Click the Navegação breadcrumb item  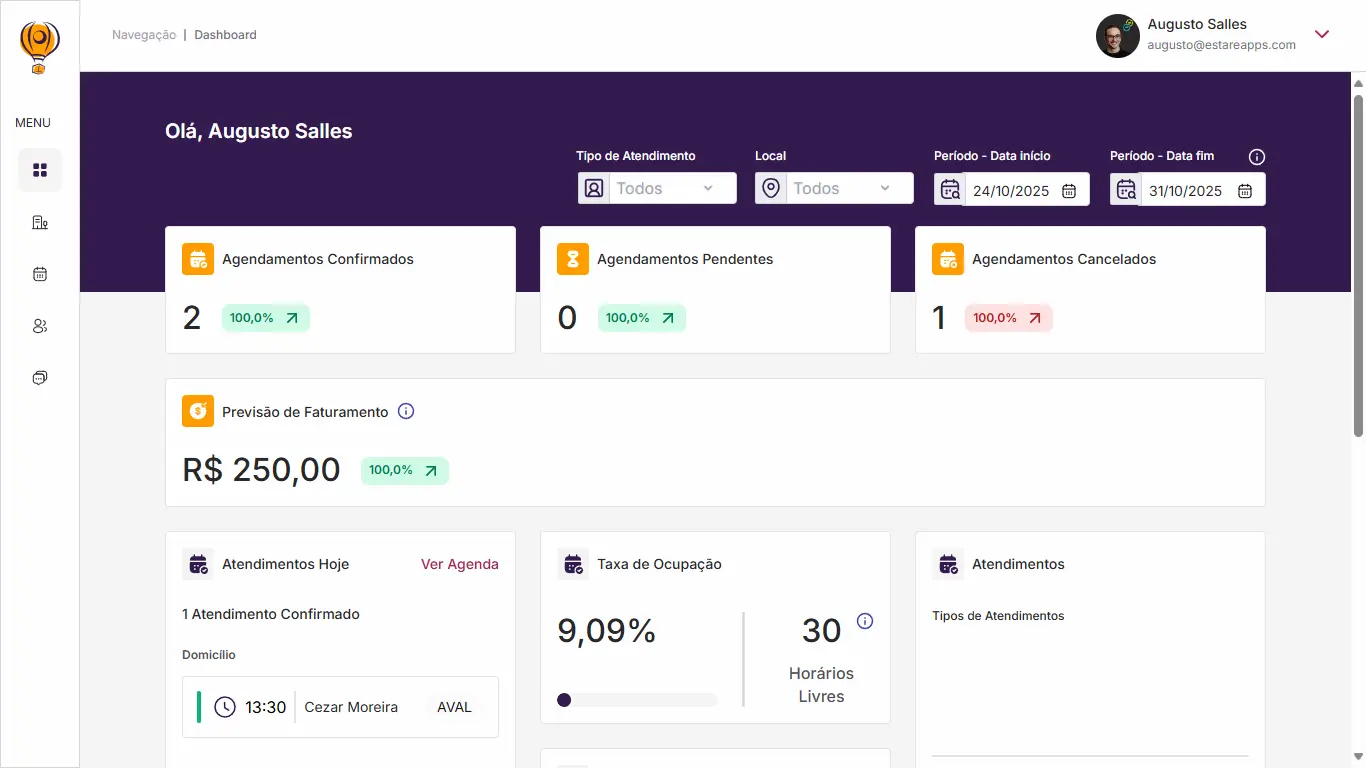144,35
